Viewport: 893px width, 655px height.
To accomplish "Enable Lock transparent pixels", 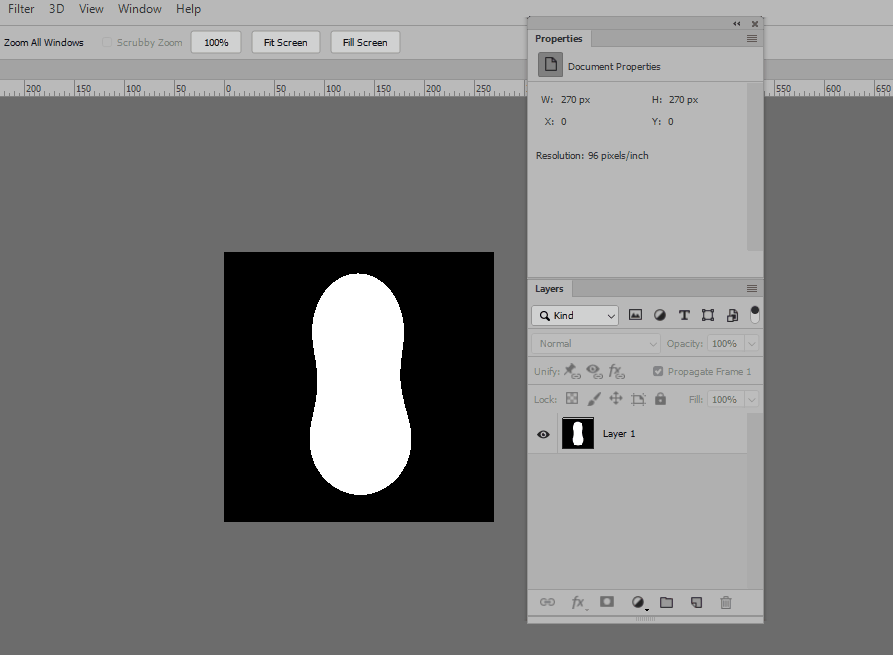I will [x=572, y=399].
